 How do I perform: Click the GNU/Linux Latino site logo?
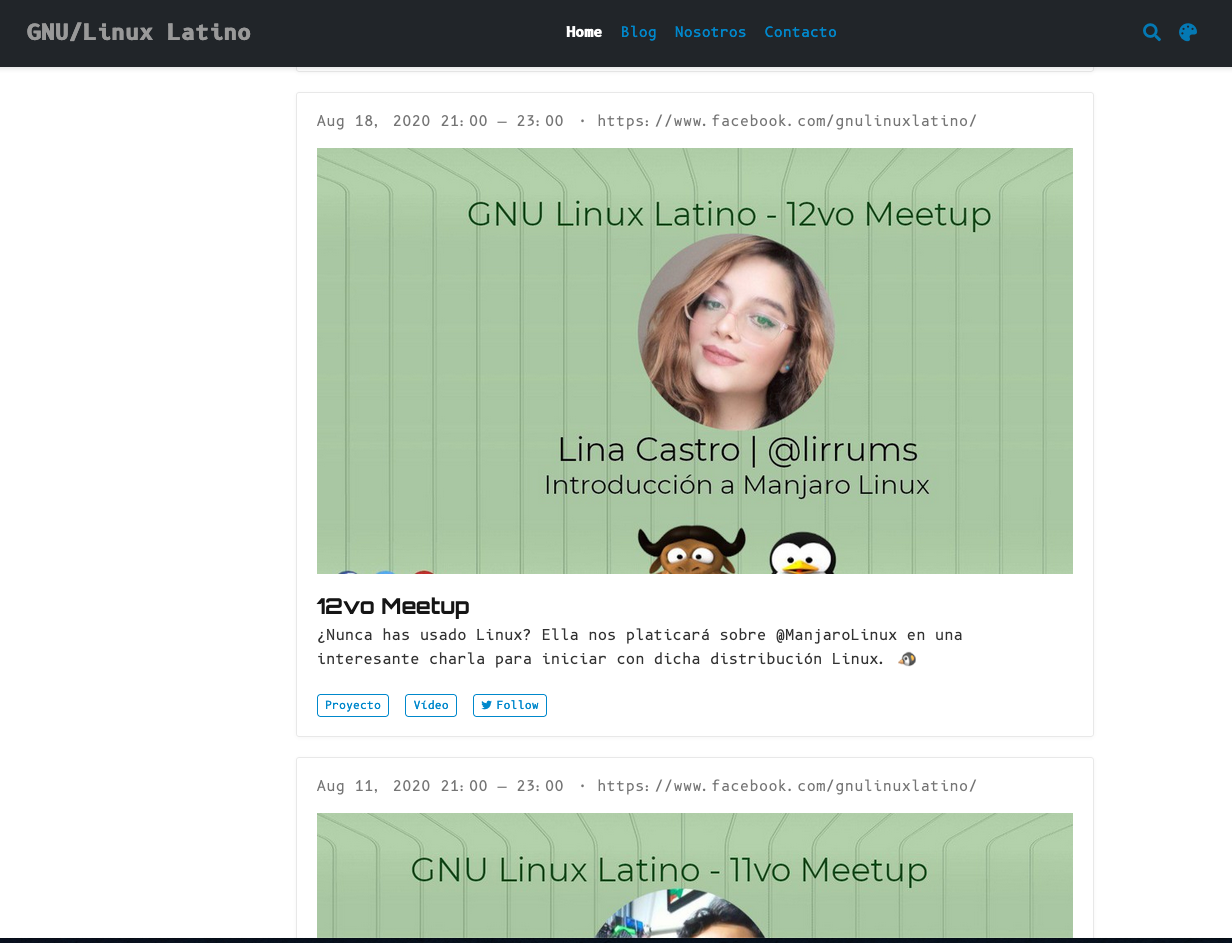(x=139, y=31)
